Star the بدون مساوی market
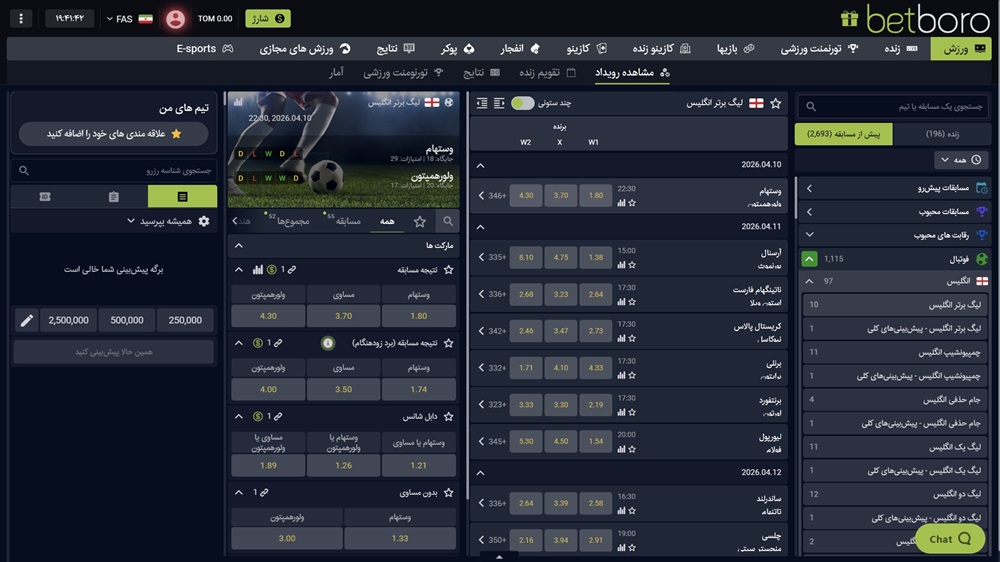The height and width of the screenshot is (562, 1000). [448, 492]
